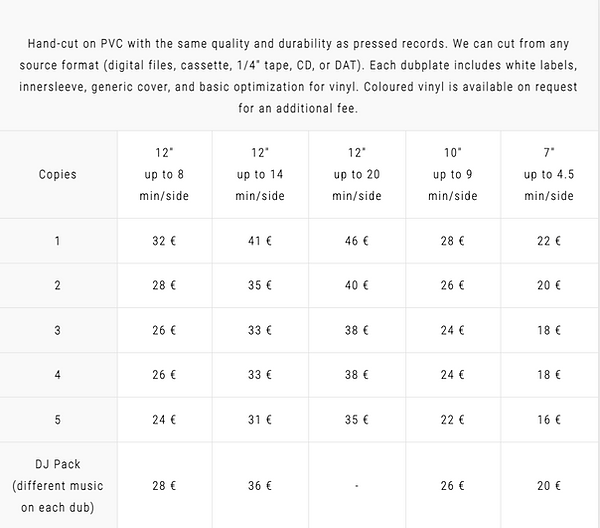Select the 12" up to 14 min/side header
The image size is (600, 528).
259,174
